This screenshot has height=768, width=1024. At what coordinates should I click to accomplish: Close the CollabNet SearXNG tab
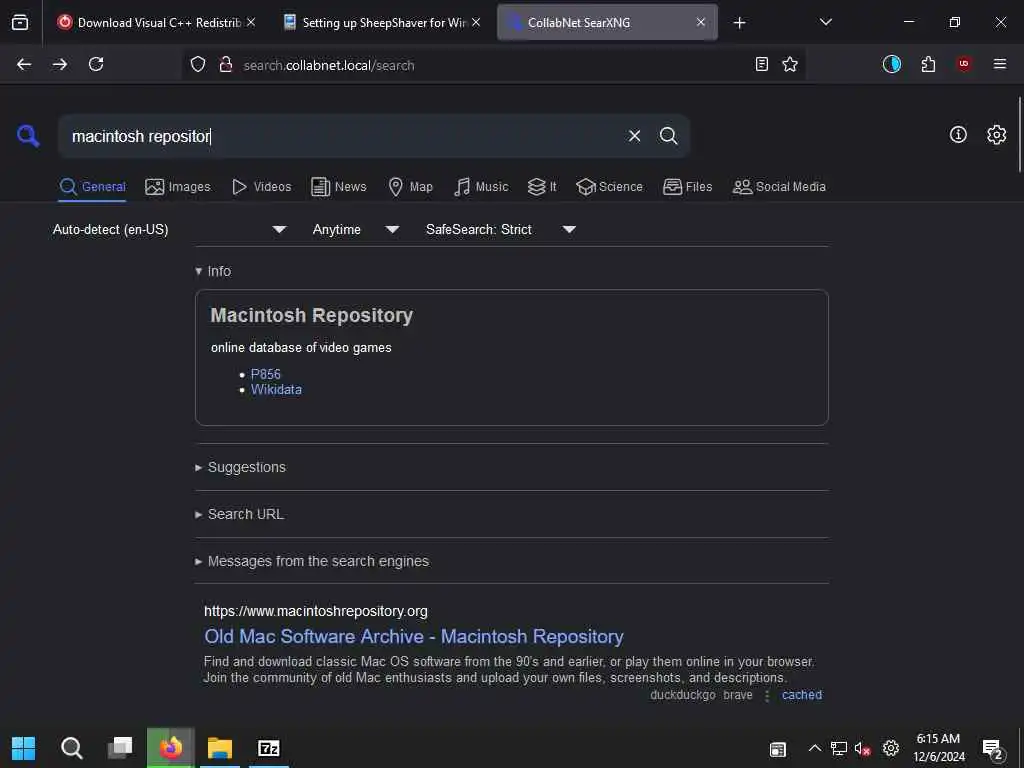701,22
